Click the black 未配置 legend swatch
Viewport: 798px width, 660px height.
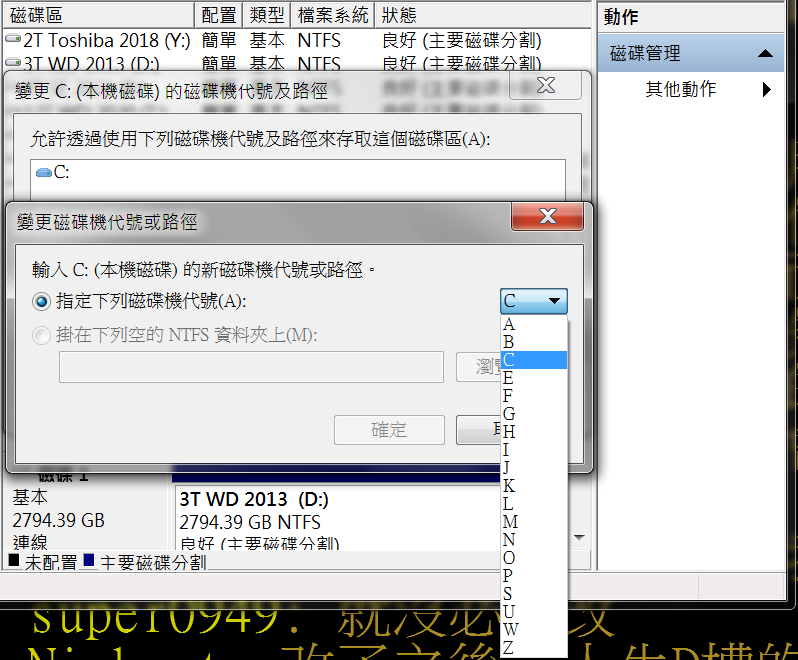pyautogui.click(x=13, y=562)
